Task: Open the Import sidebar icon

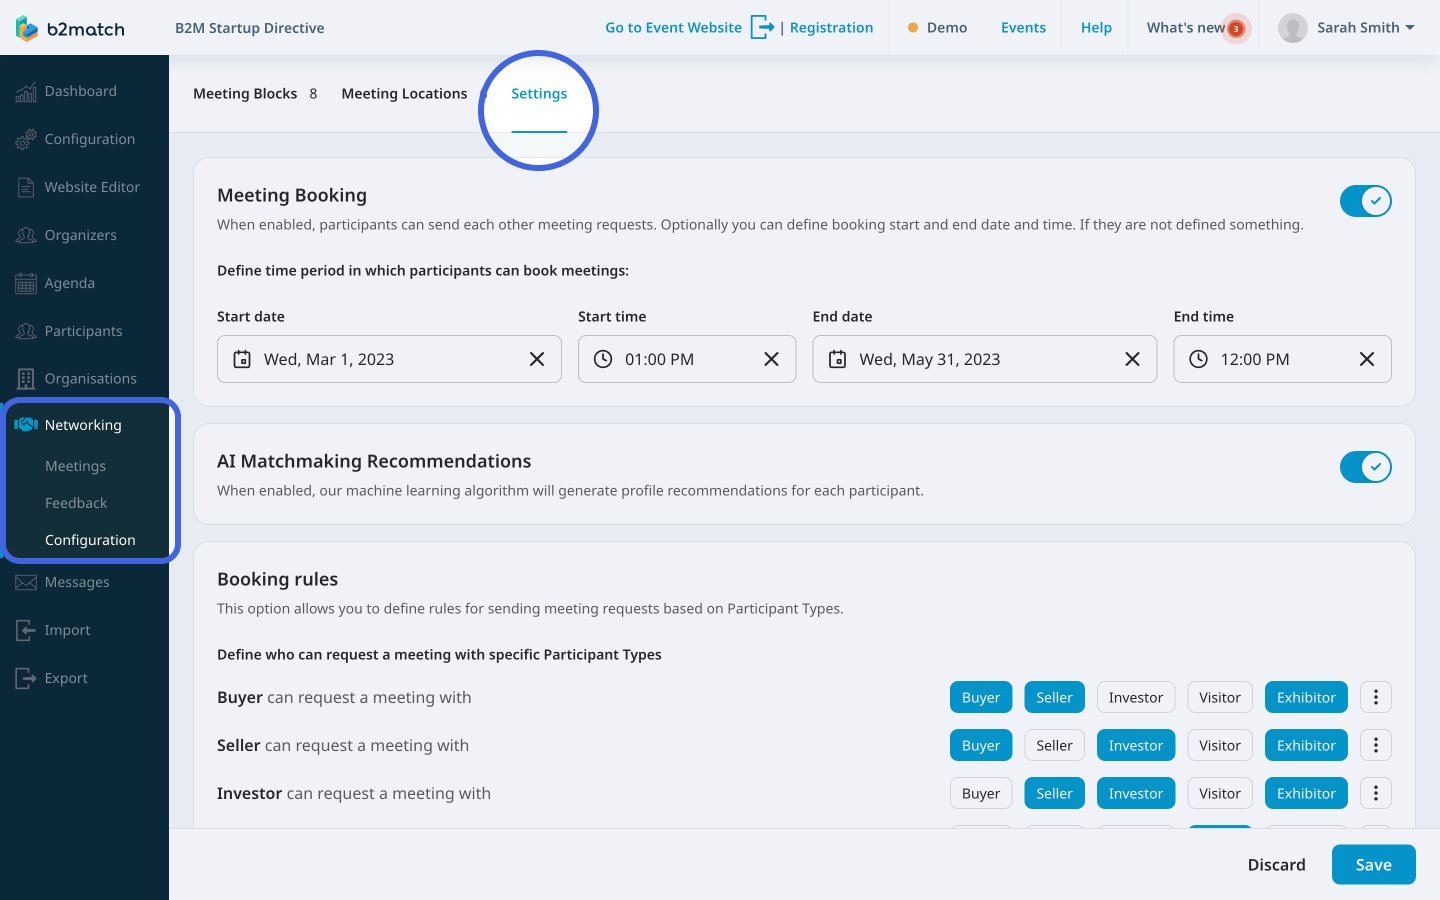Action: coord(26,630)
